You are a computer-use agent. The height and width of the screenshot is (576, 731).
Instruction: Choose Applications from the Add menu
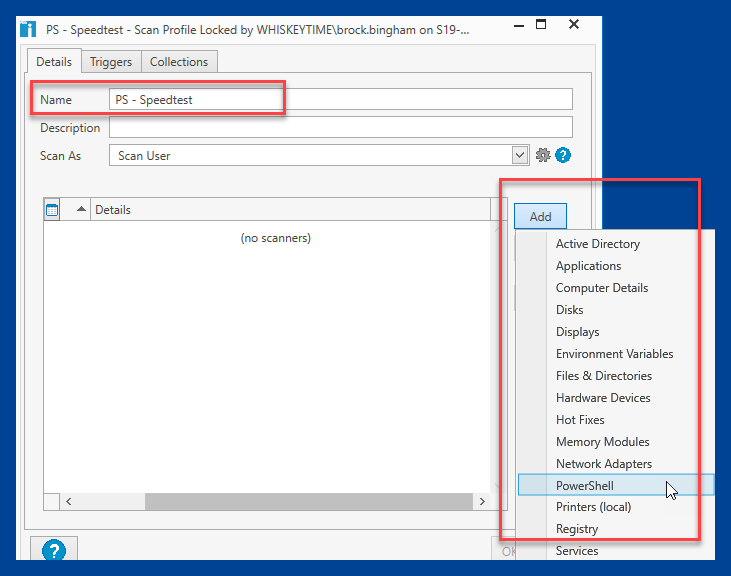tap(616, 266)
